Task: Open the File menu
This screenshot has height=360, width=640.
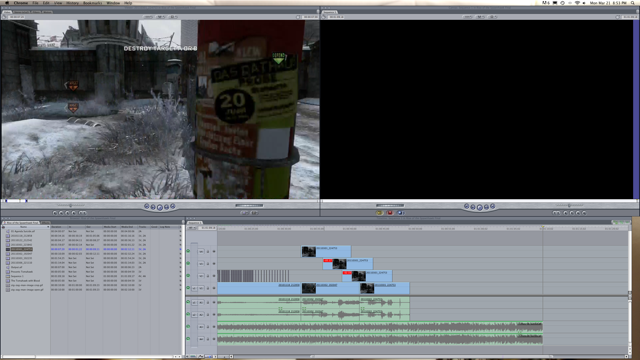Action: pos(36,3)
